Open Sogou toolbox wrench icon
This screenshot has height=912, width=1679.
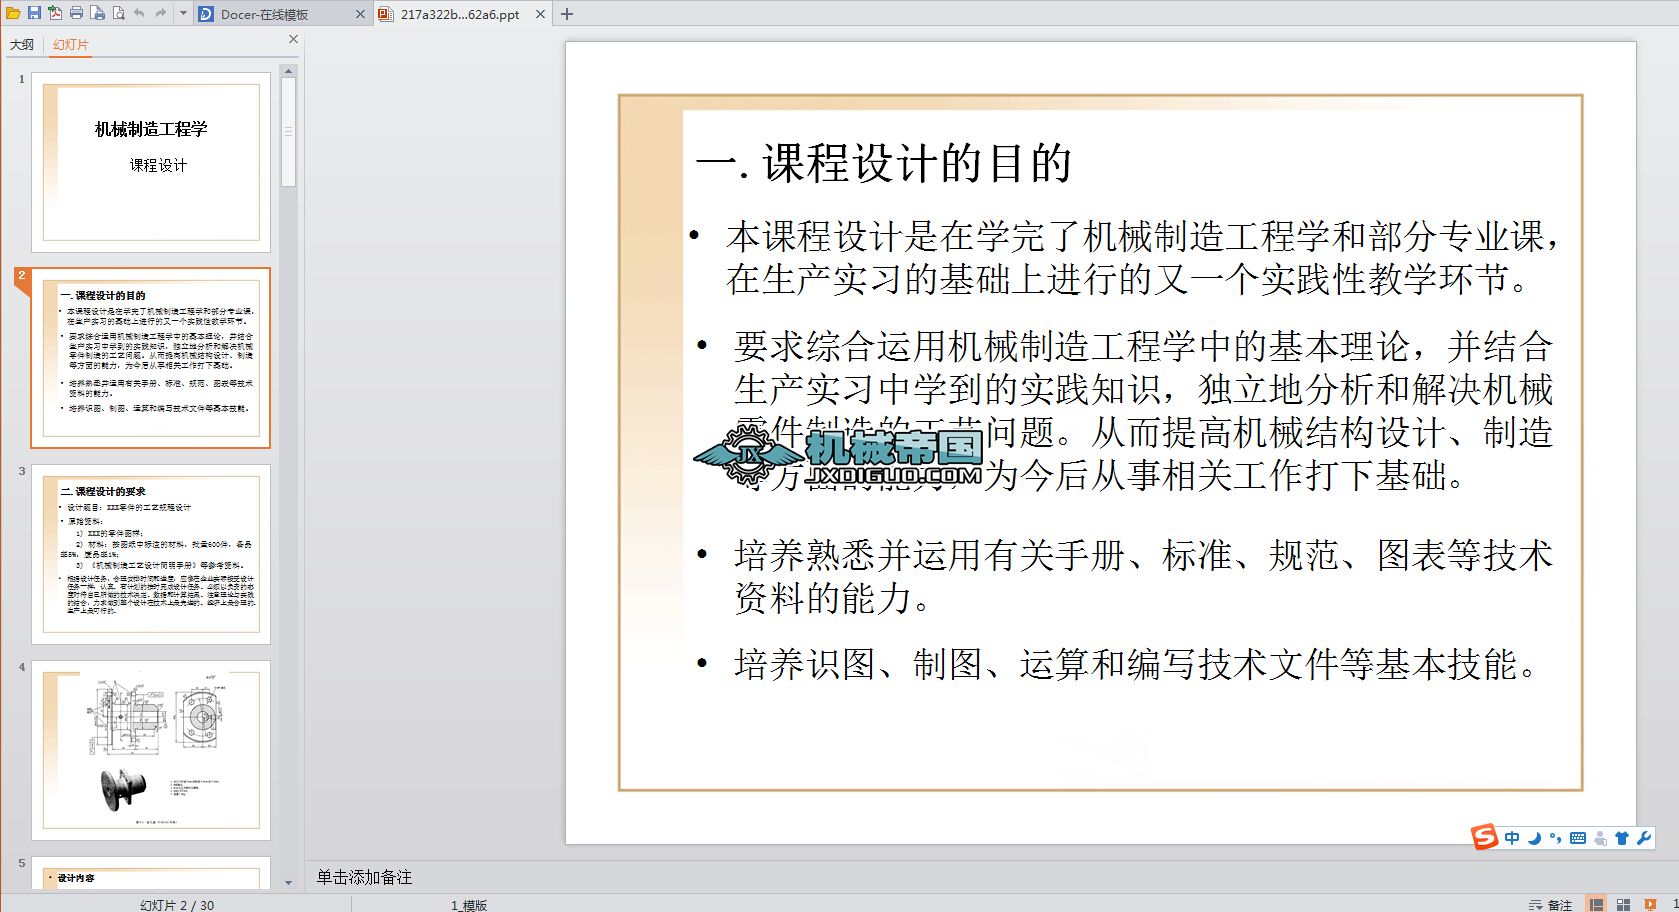(1644, 838)
